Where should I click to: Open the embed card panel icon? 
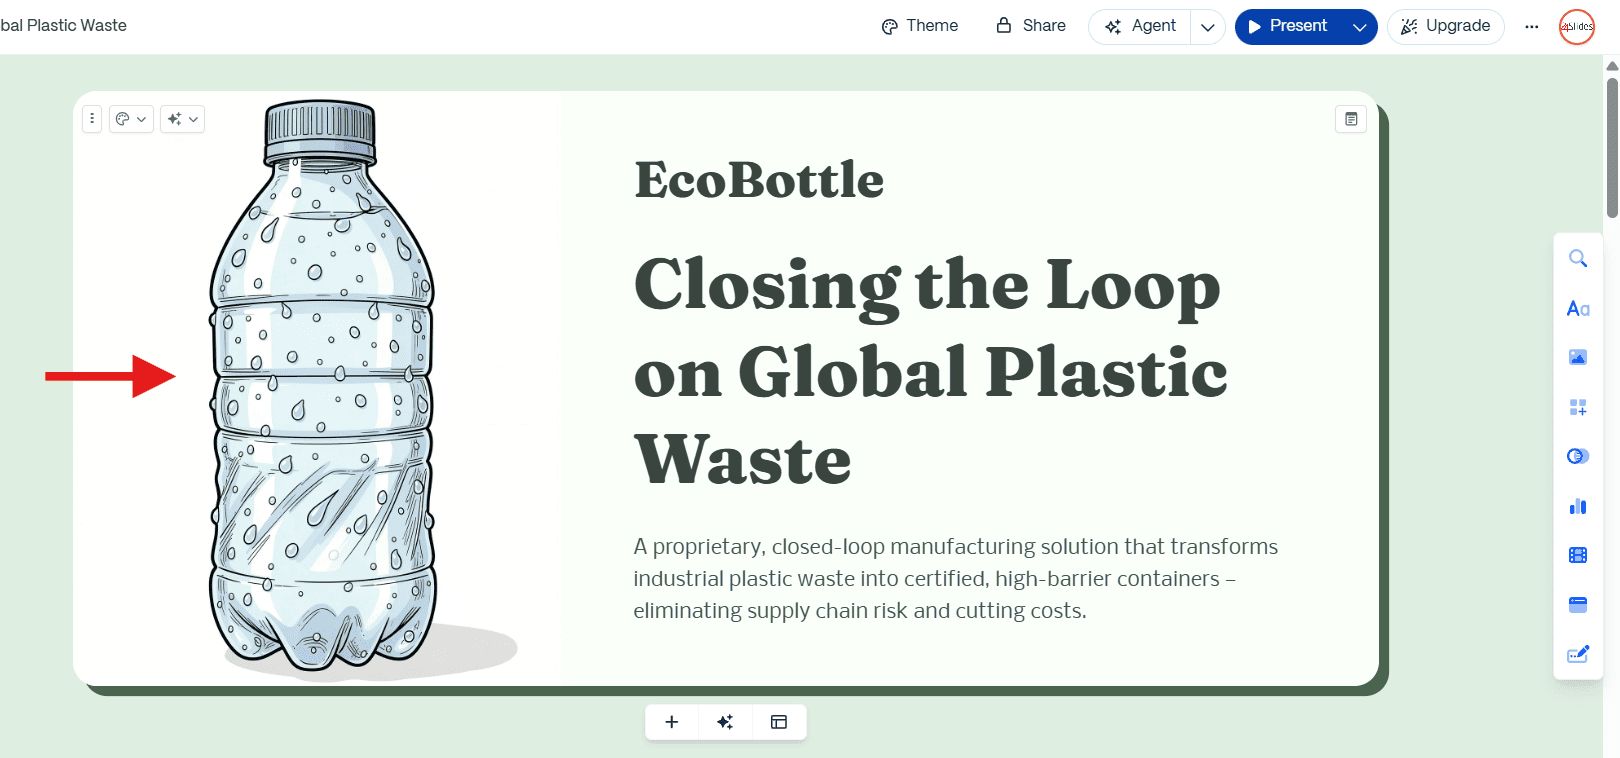[x=1578, y=605]
